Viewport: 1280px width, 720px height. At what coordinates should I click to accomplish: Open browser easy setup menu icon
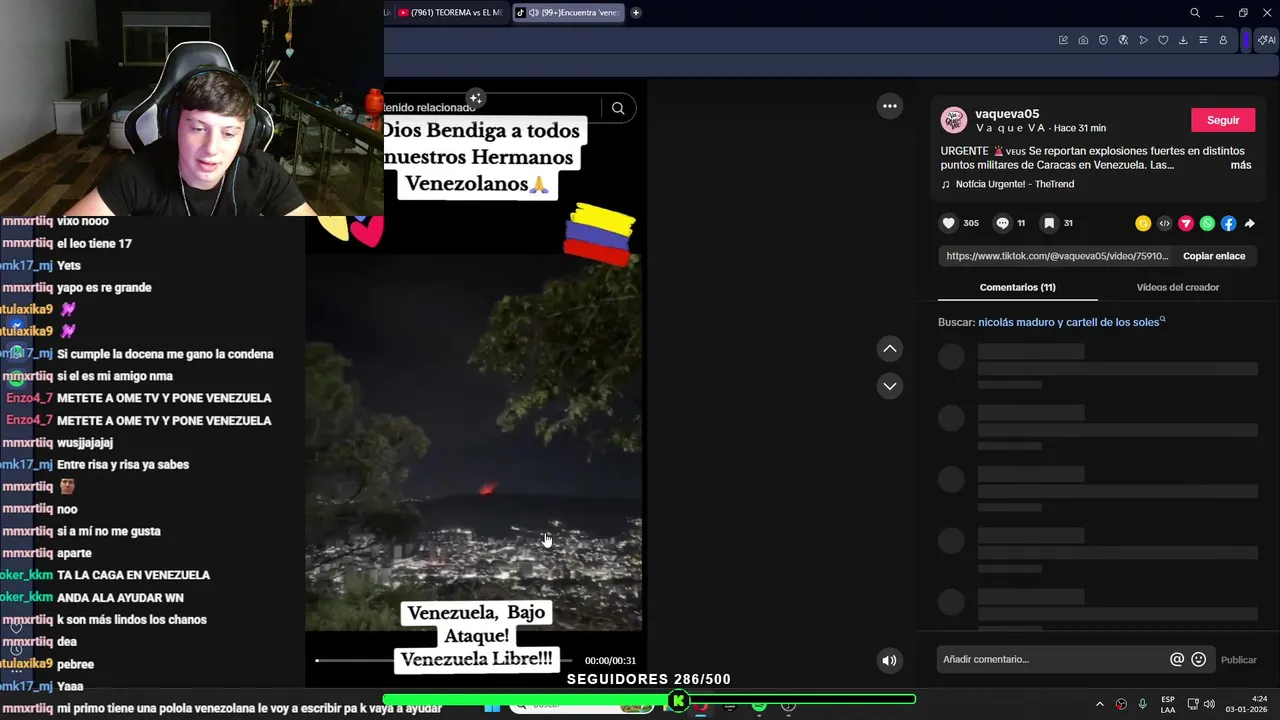click(1203, 40)
